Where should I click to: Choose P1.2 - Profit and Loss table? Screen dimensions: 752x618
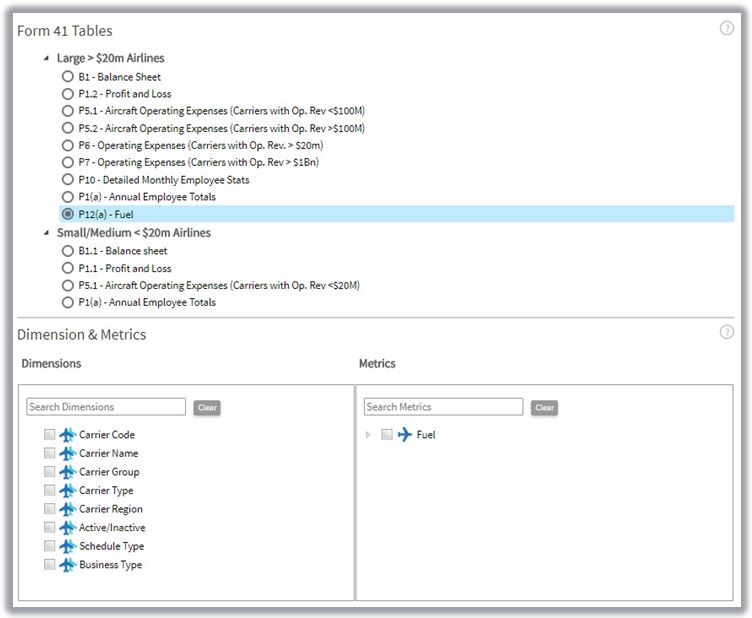pos(67,94)
